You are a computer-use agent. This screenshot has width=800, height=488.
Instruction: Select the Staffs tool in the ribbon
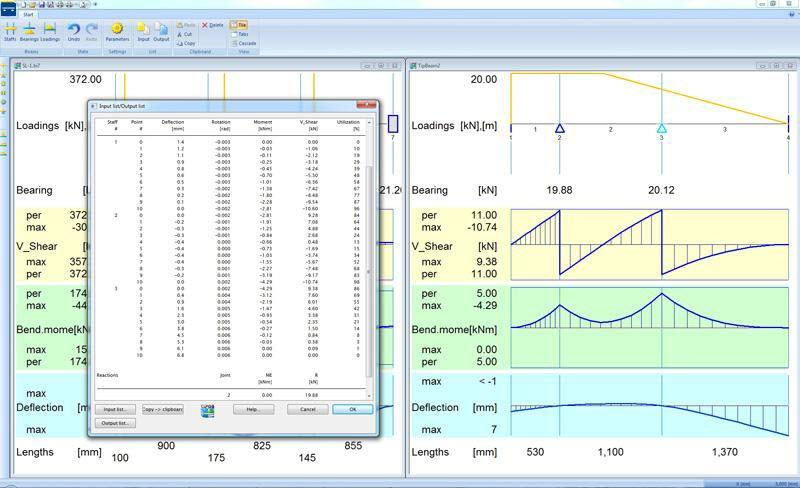tap(10, 32)
